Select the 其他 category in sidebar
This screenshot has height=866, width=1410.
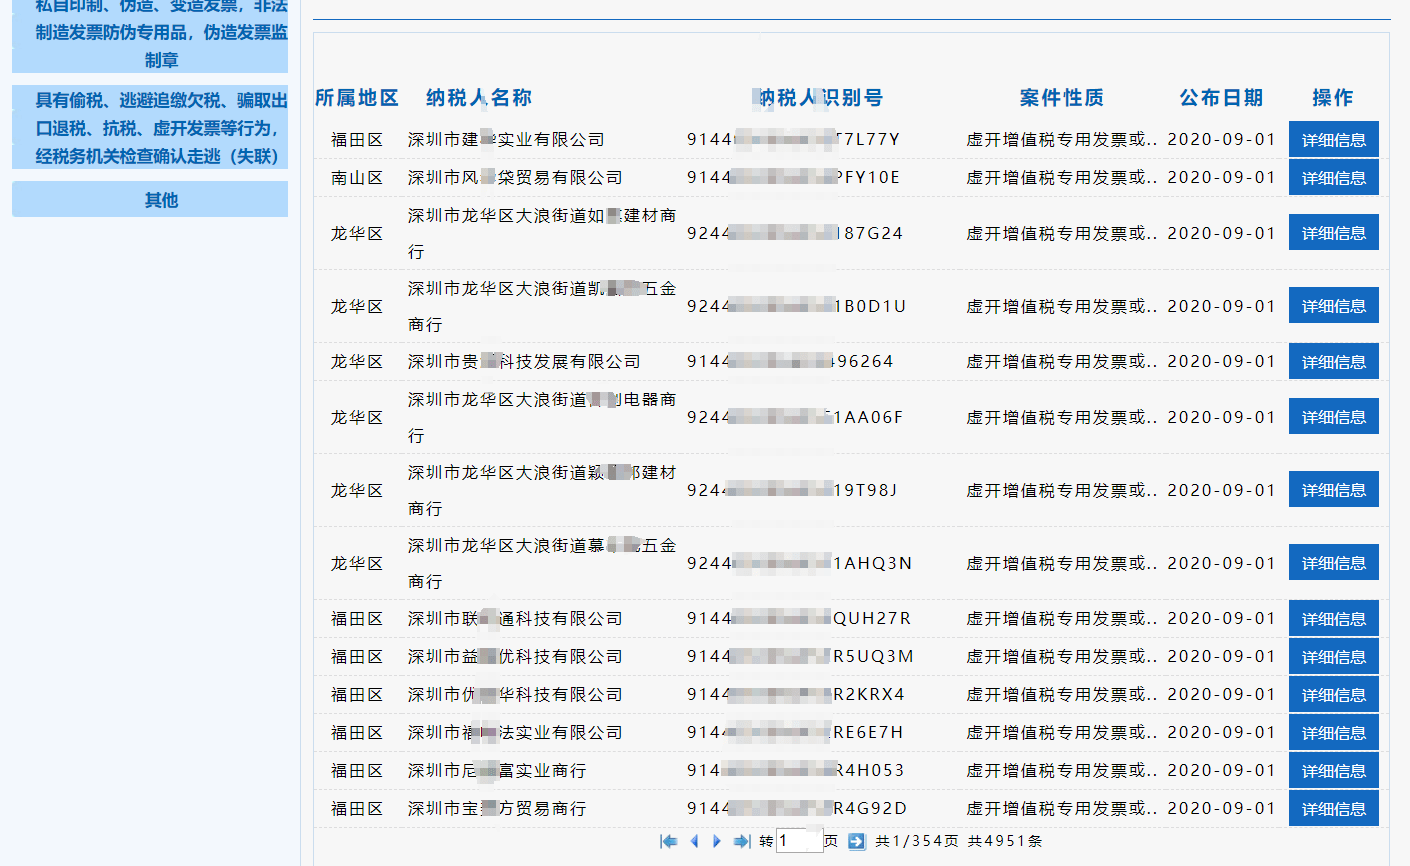[x=150, y=199]
